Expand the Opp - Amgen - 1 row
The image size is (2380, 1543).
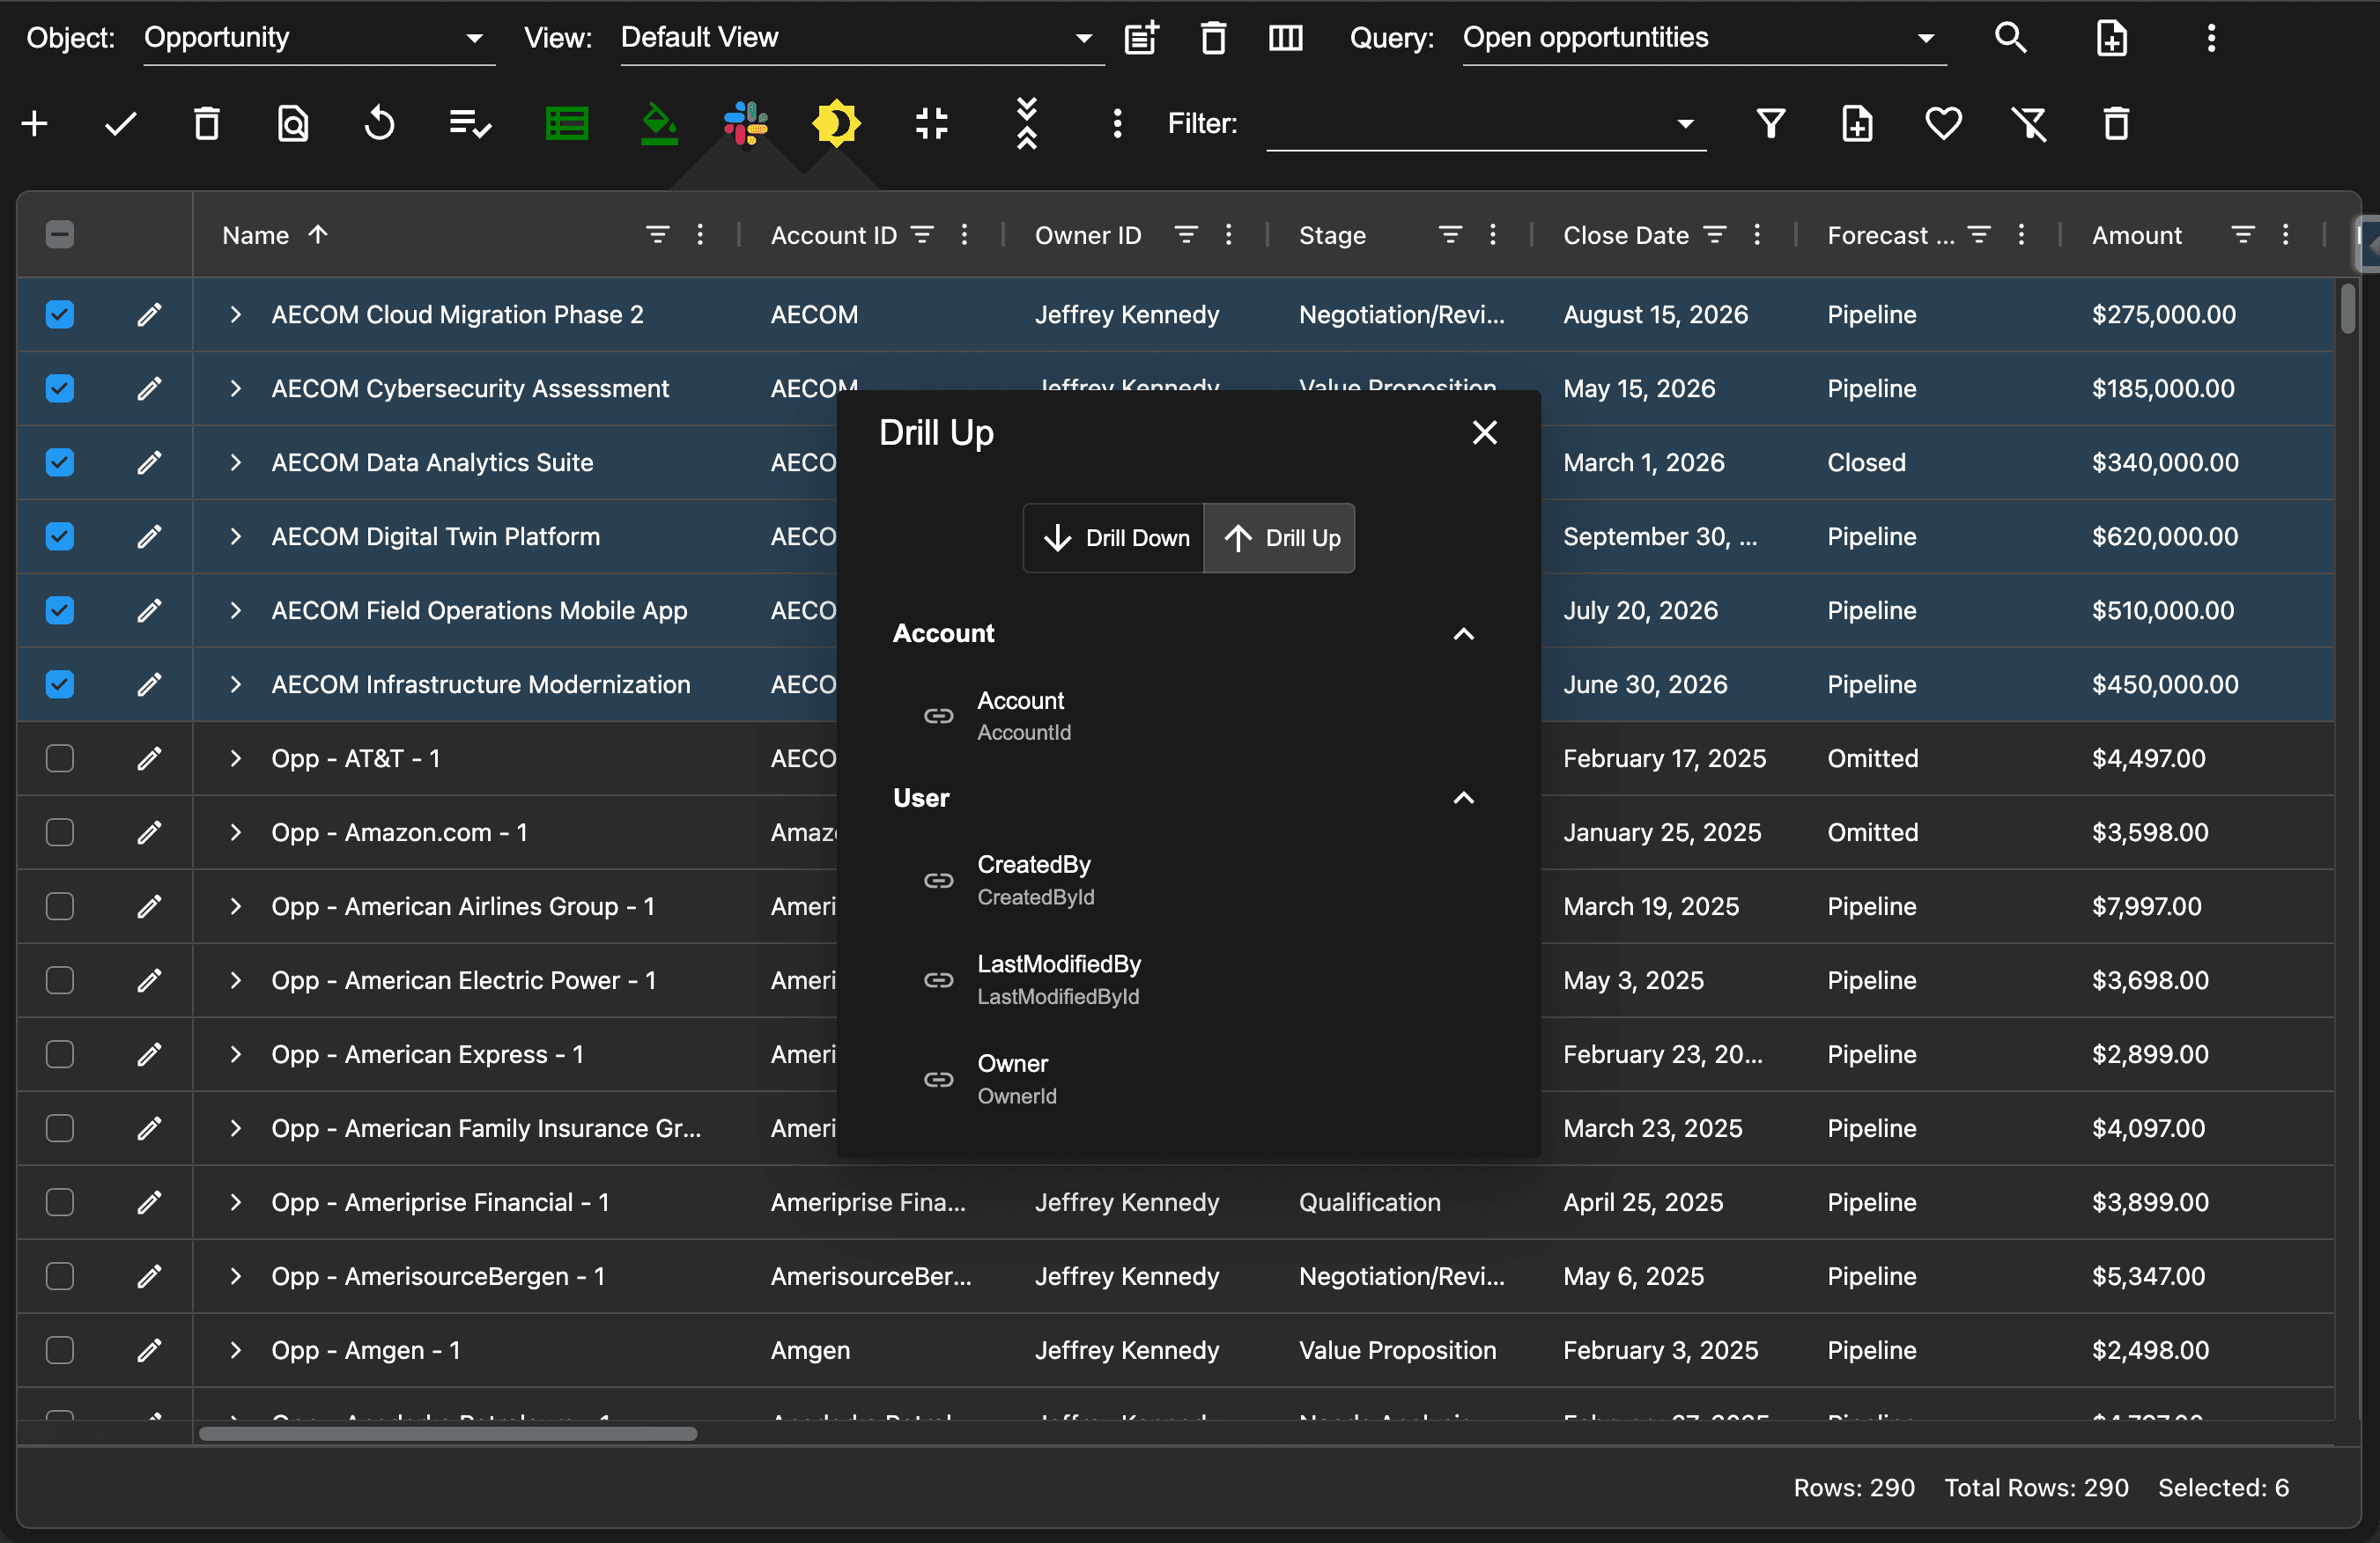[x=235, y=1351]
